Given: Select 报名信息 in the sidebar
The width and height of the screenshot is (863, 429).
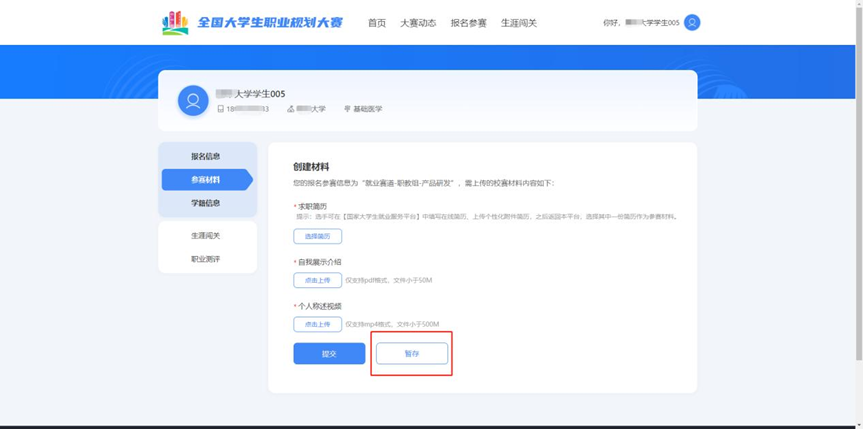Looking at the screenshot, I should tap(206, 156).
